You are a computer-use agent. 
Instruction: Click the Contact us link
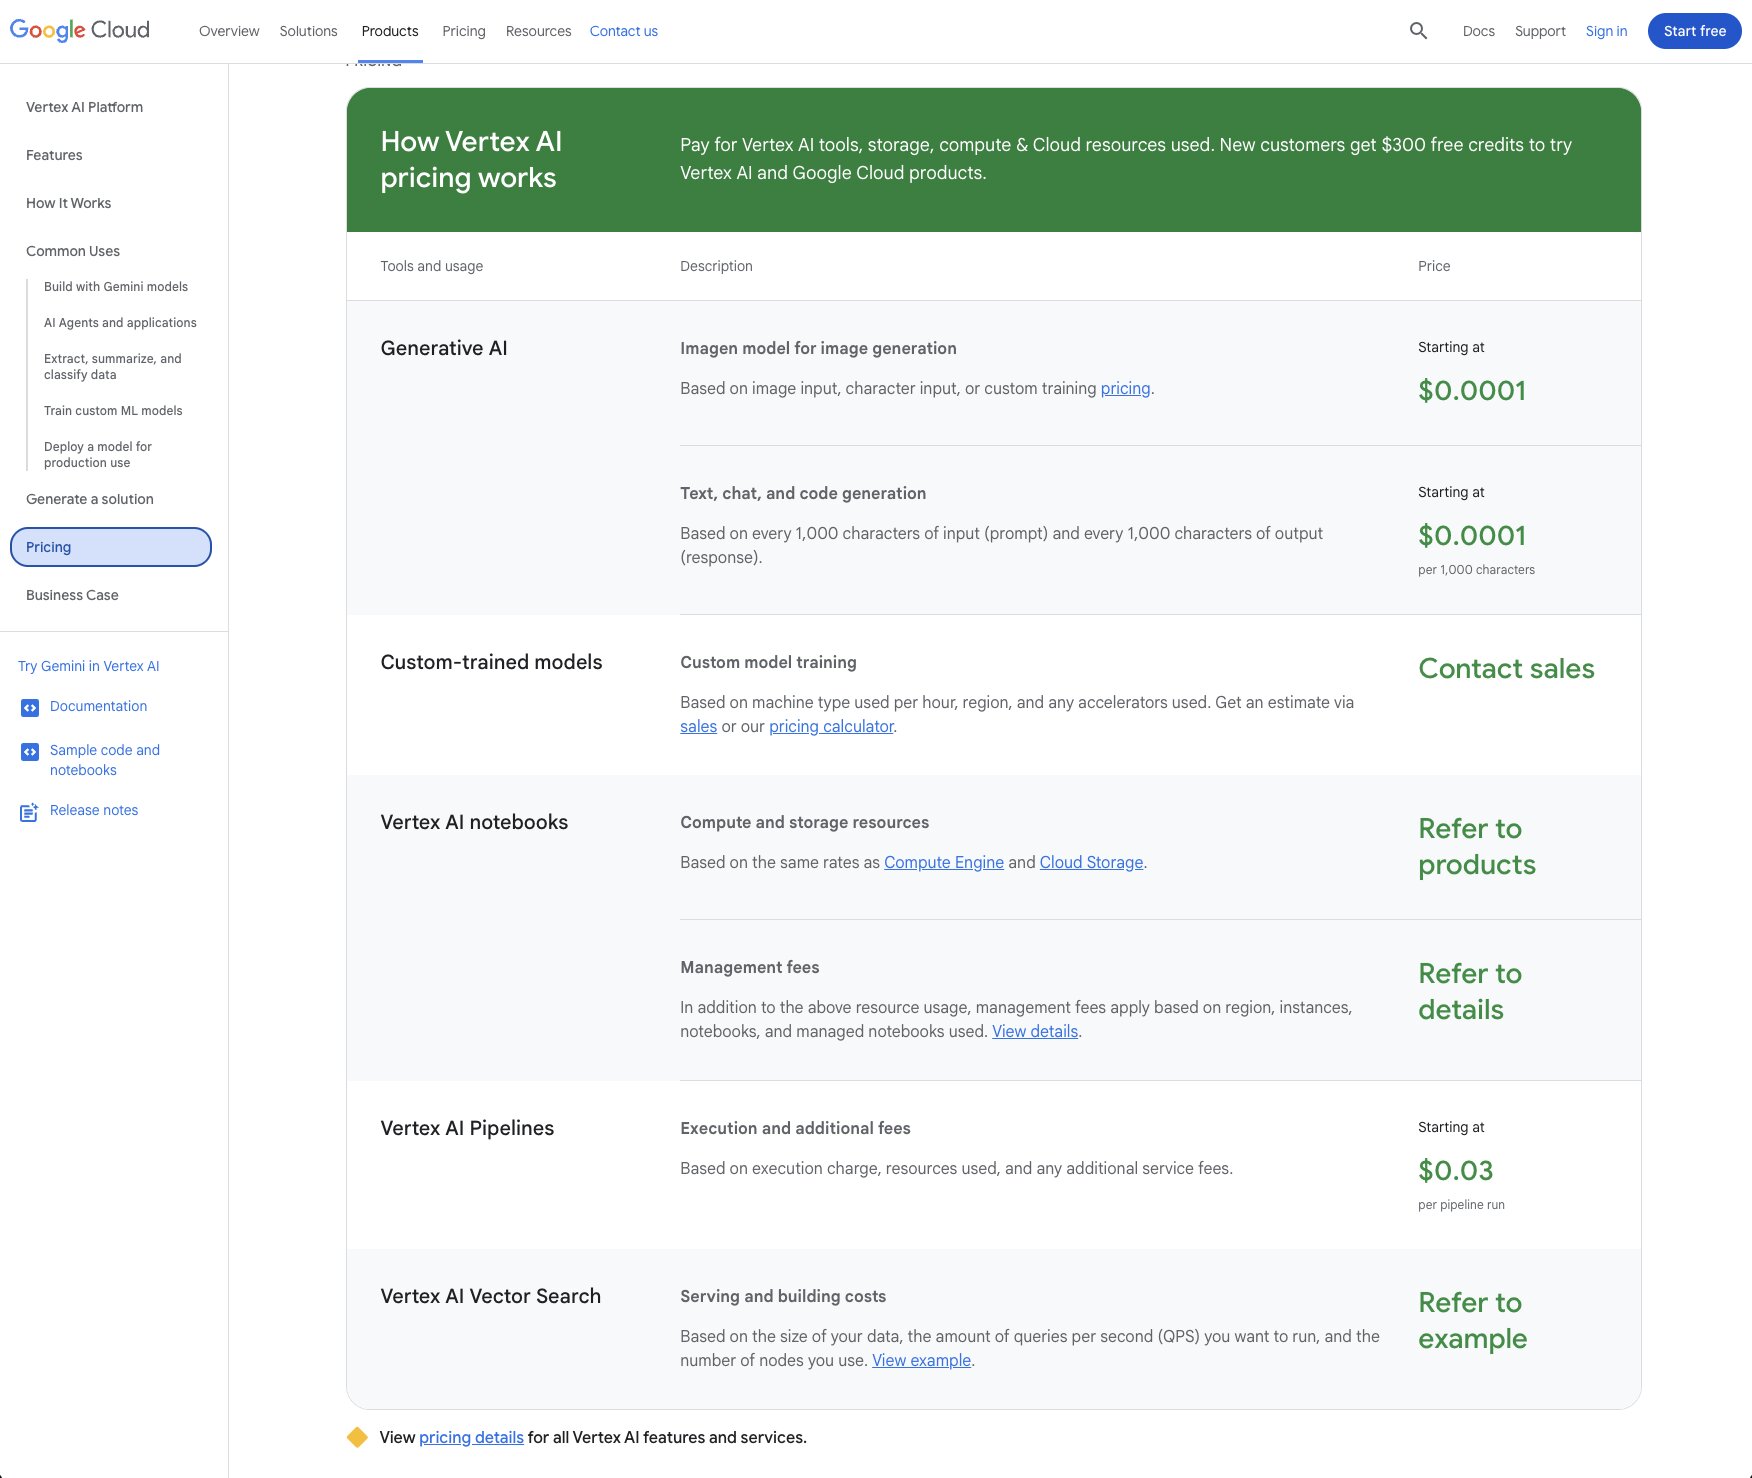point(624,31)
